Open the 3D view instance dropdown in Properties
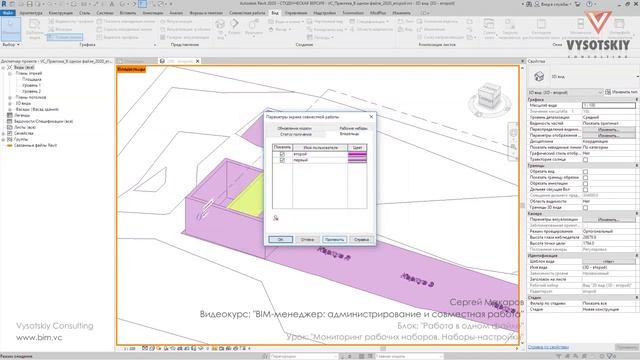Image resolution: width=640 pixels, height=360 pixels. click(x=565, y=92)
